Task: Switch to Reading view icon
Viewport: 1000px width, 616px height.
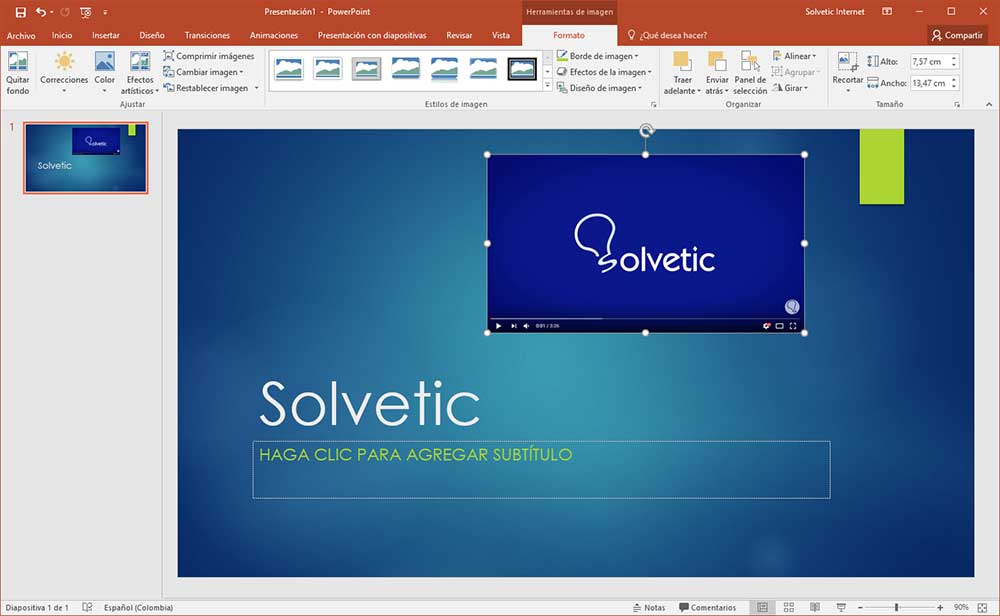Action: [x=814, y=608]
